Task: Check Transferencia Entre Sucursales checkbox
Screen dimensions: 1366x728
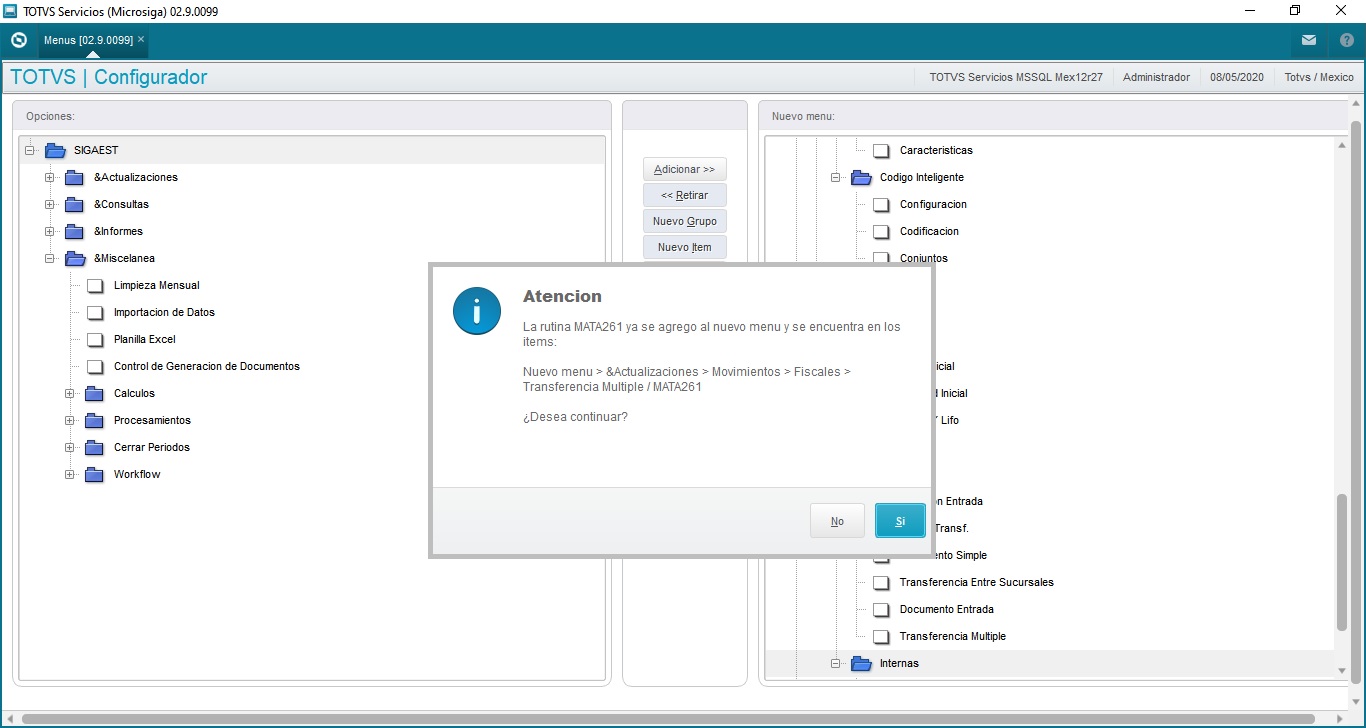Action: pos(881,582)
